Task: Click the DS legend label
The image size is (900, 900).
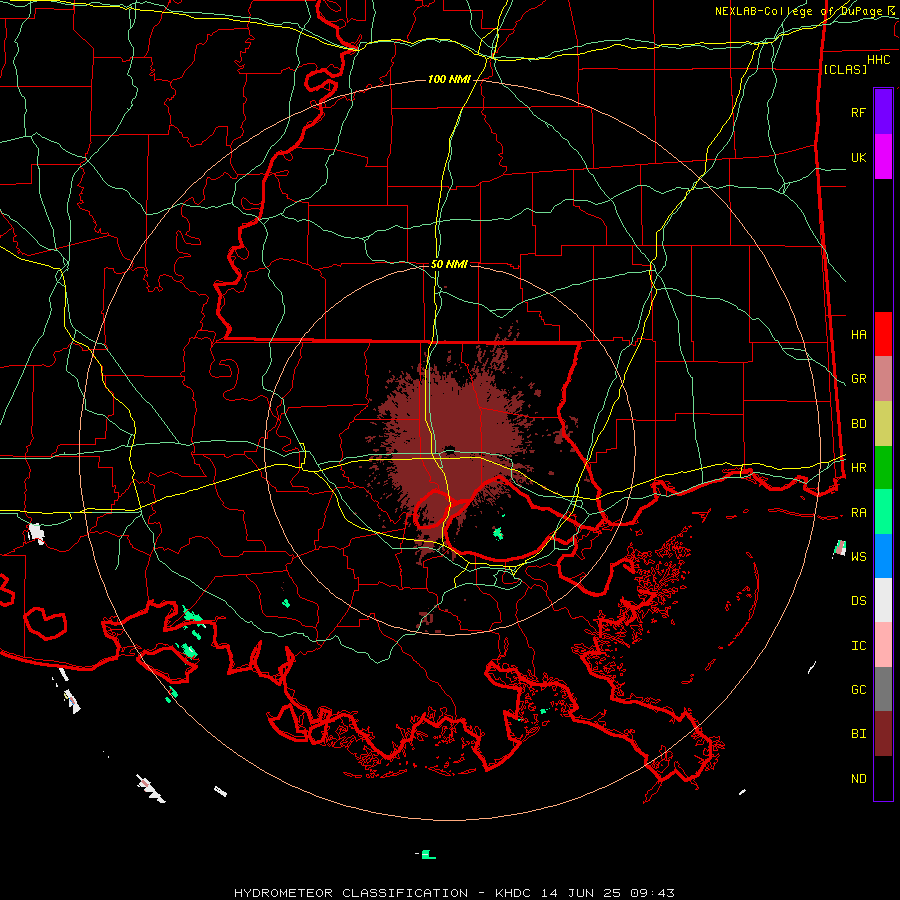Action: (858, 601)
